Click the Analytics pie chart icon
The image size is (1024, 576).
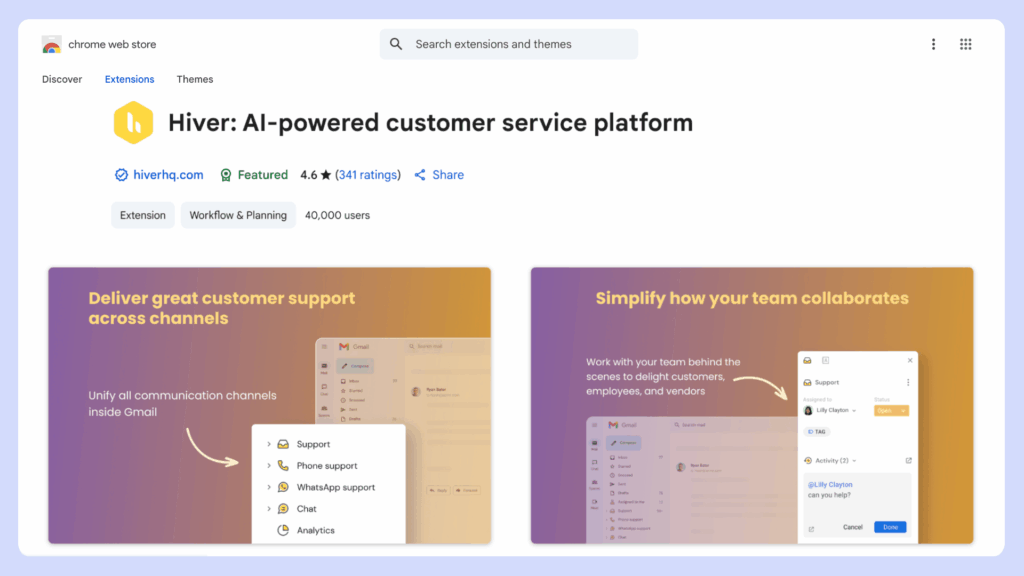pyautogui.click(x=283, y=530)
